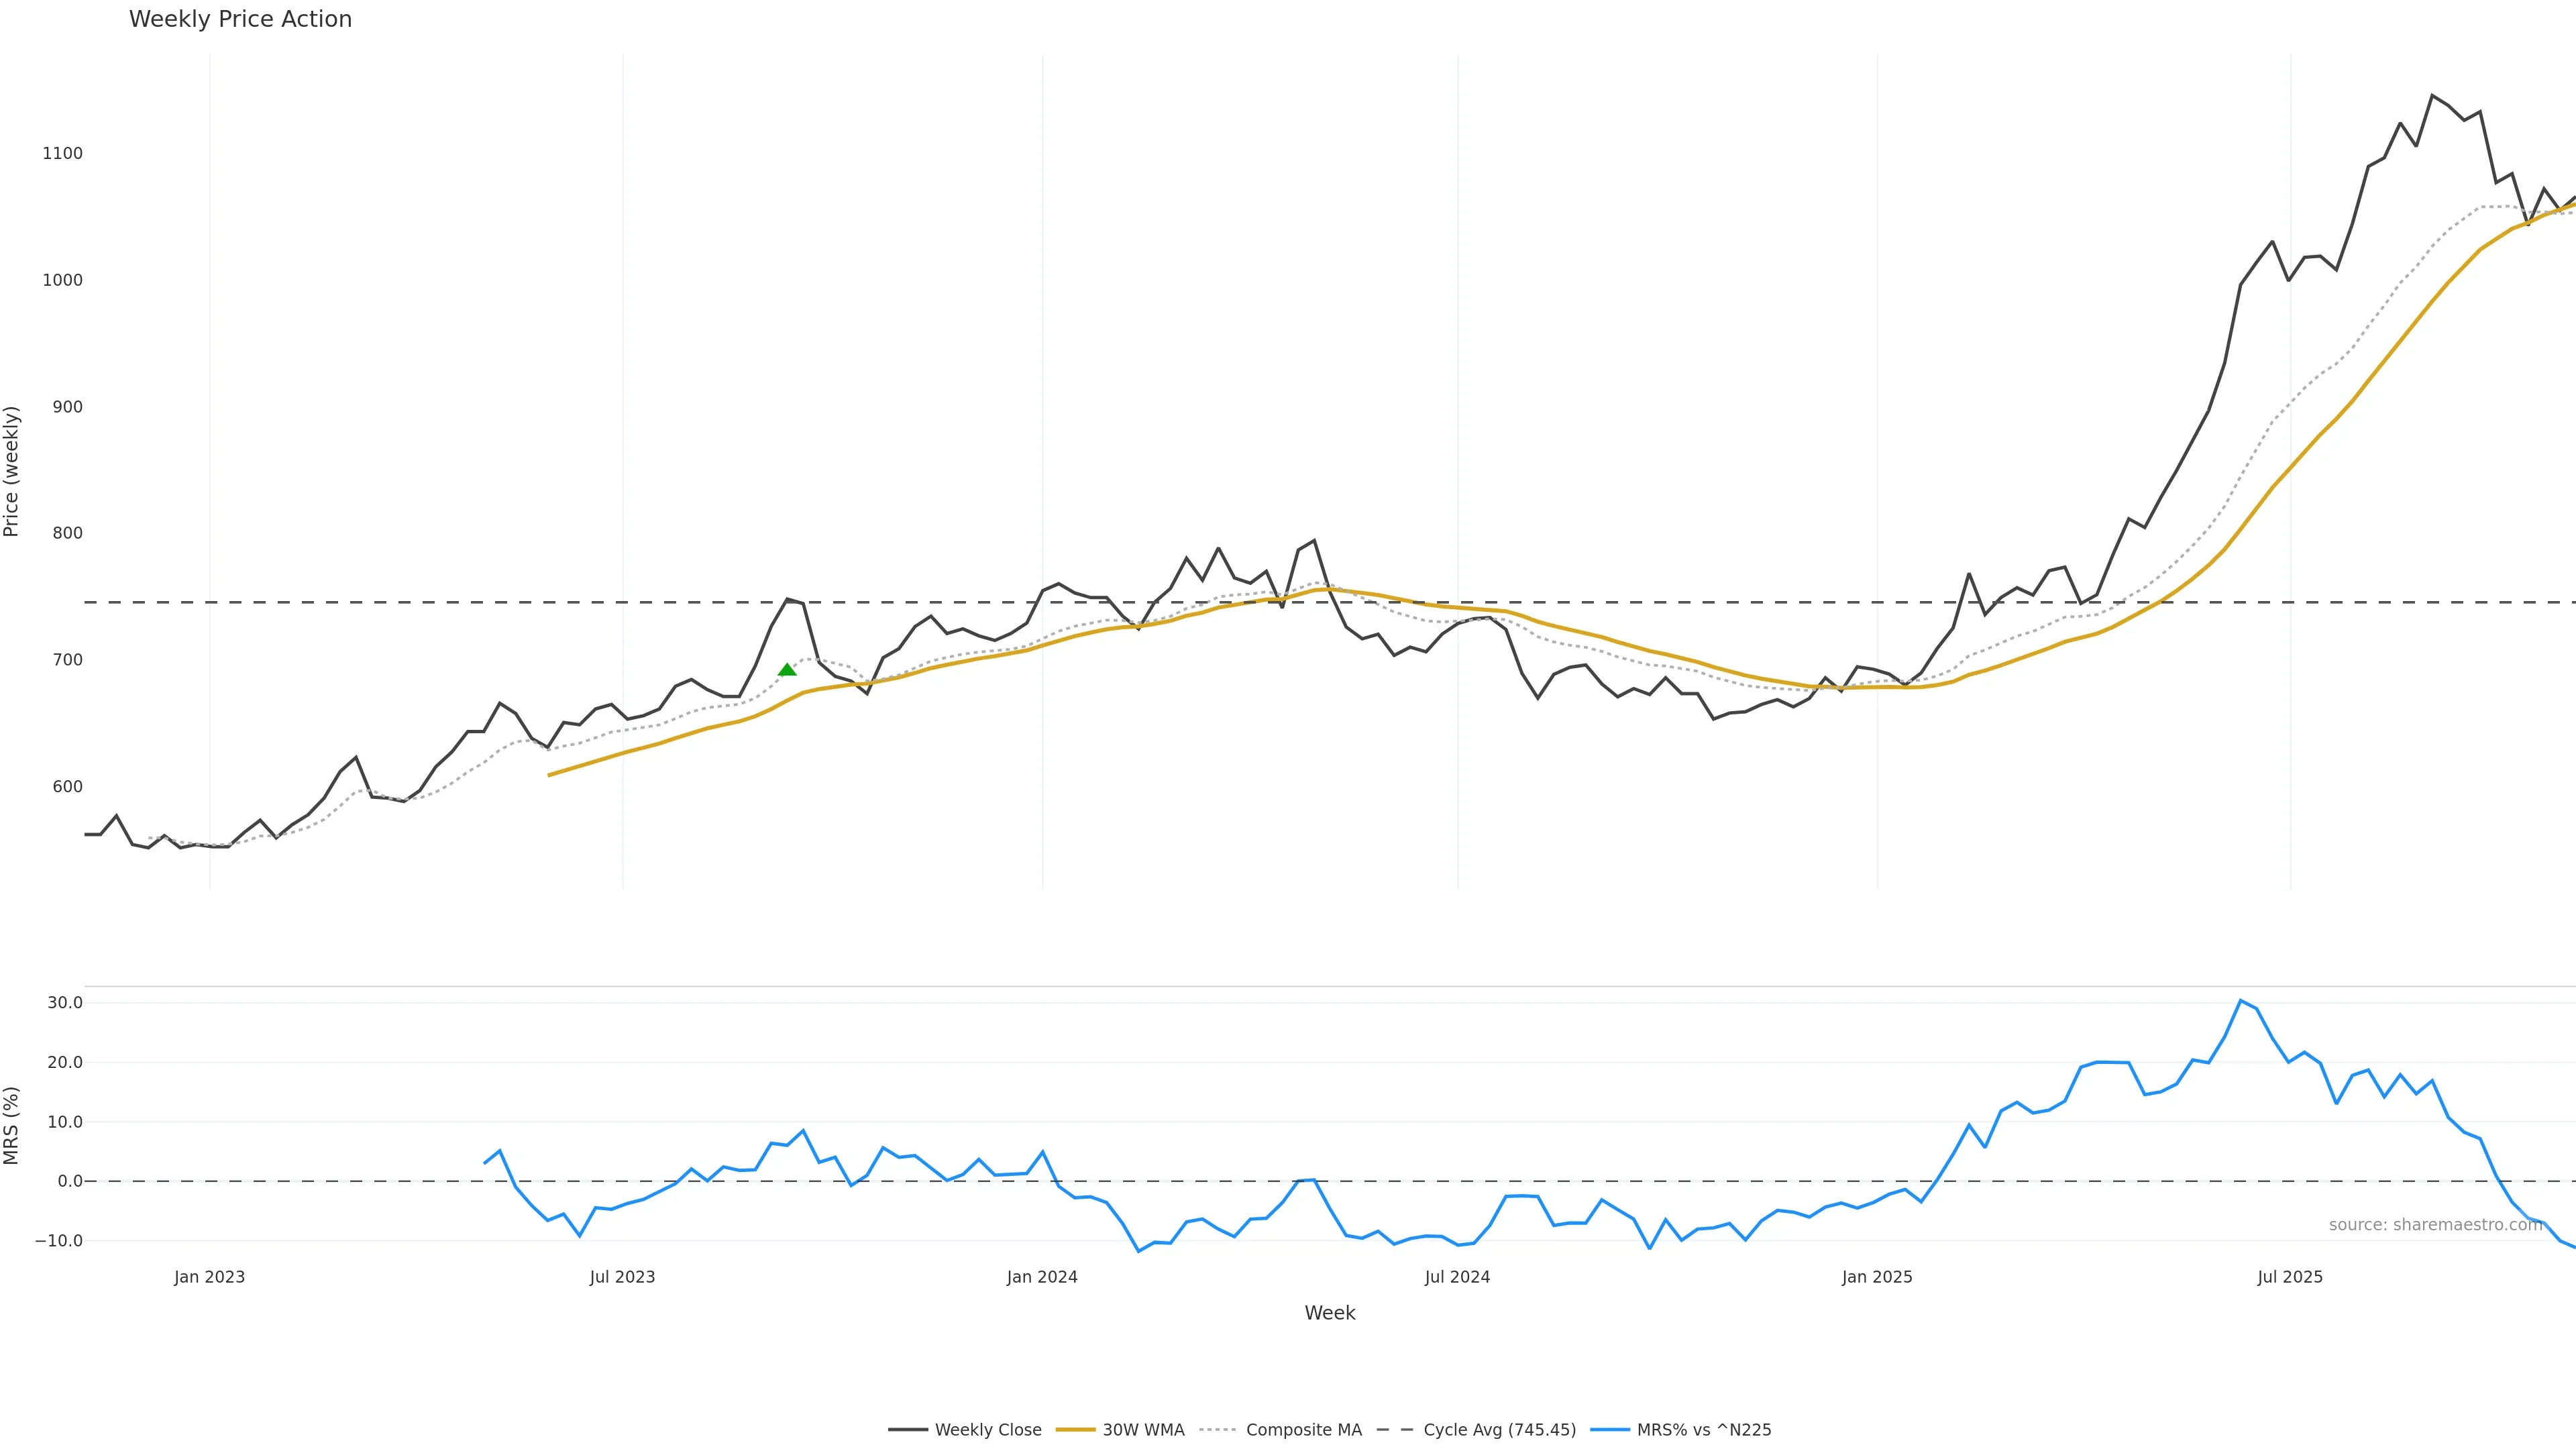Click the −10.0 MRS axis tick label
Viewport: 2576px width, 1449px height.
59,1241
